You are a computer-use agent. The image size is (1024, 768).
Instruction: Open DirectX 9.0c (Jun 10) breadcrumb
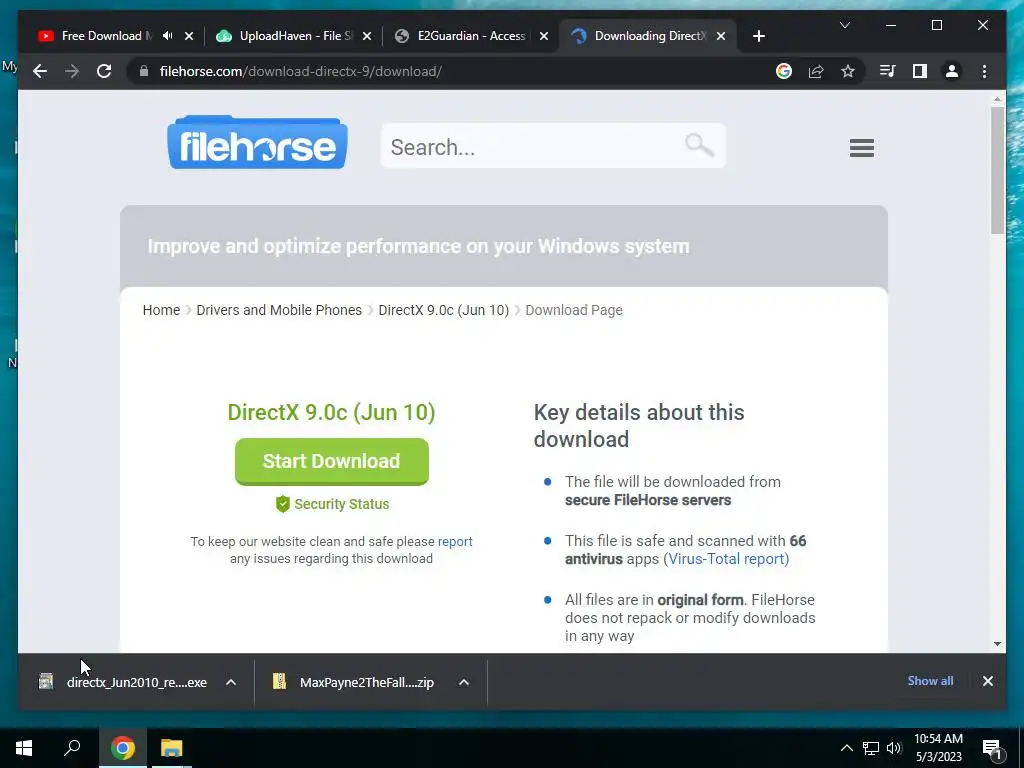(x=443, y=310)
